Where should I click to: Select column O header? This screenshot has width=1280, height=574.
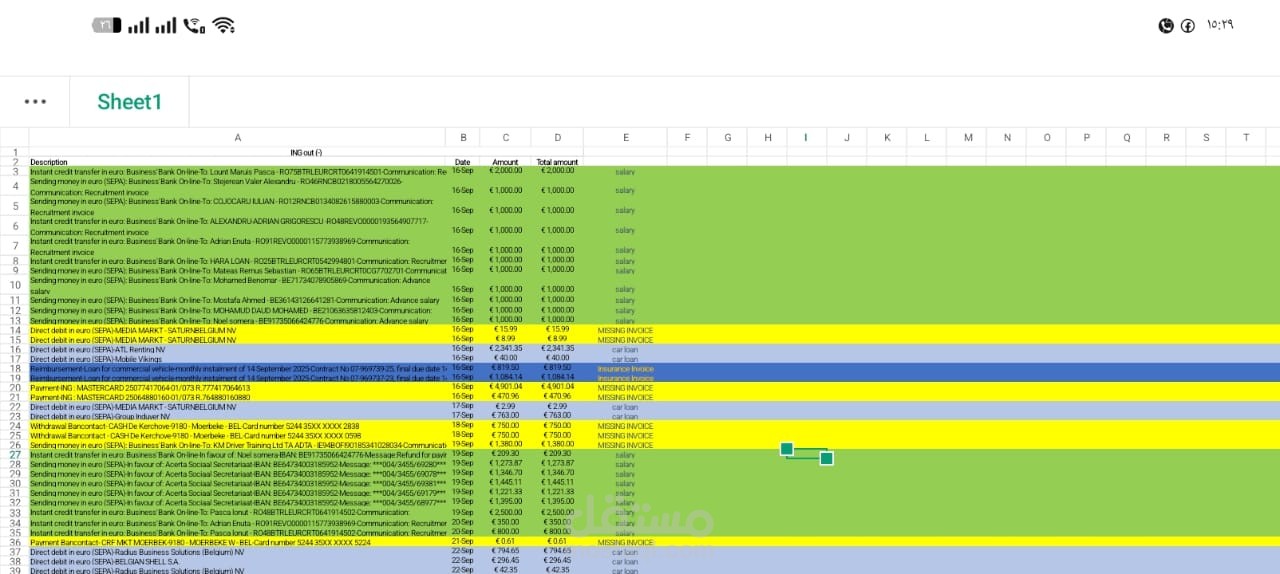click(1047, 137)
